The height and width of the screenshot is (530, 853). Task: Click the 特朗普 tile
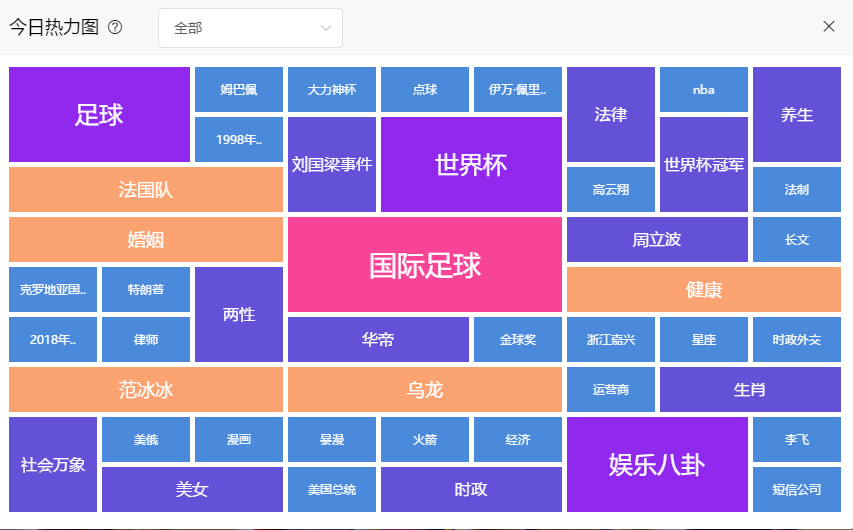(146, 290)
